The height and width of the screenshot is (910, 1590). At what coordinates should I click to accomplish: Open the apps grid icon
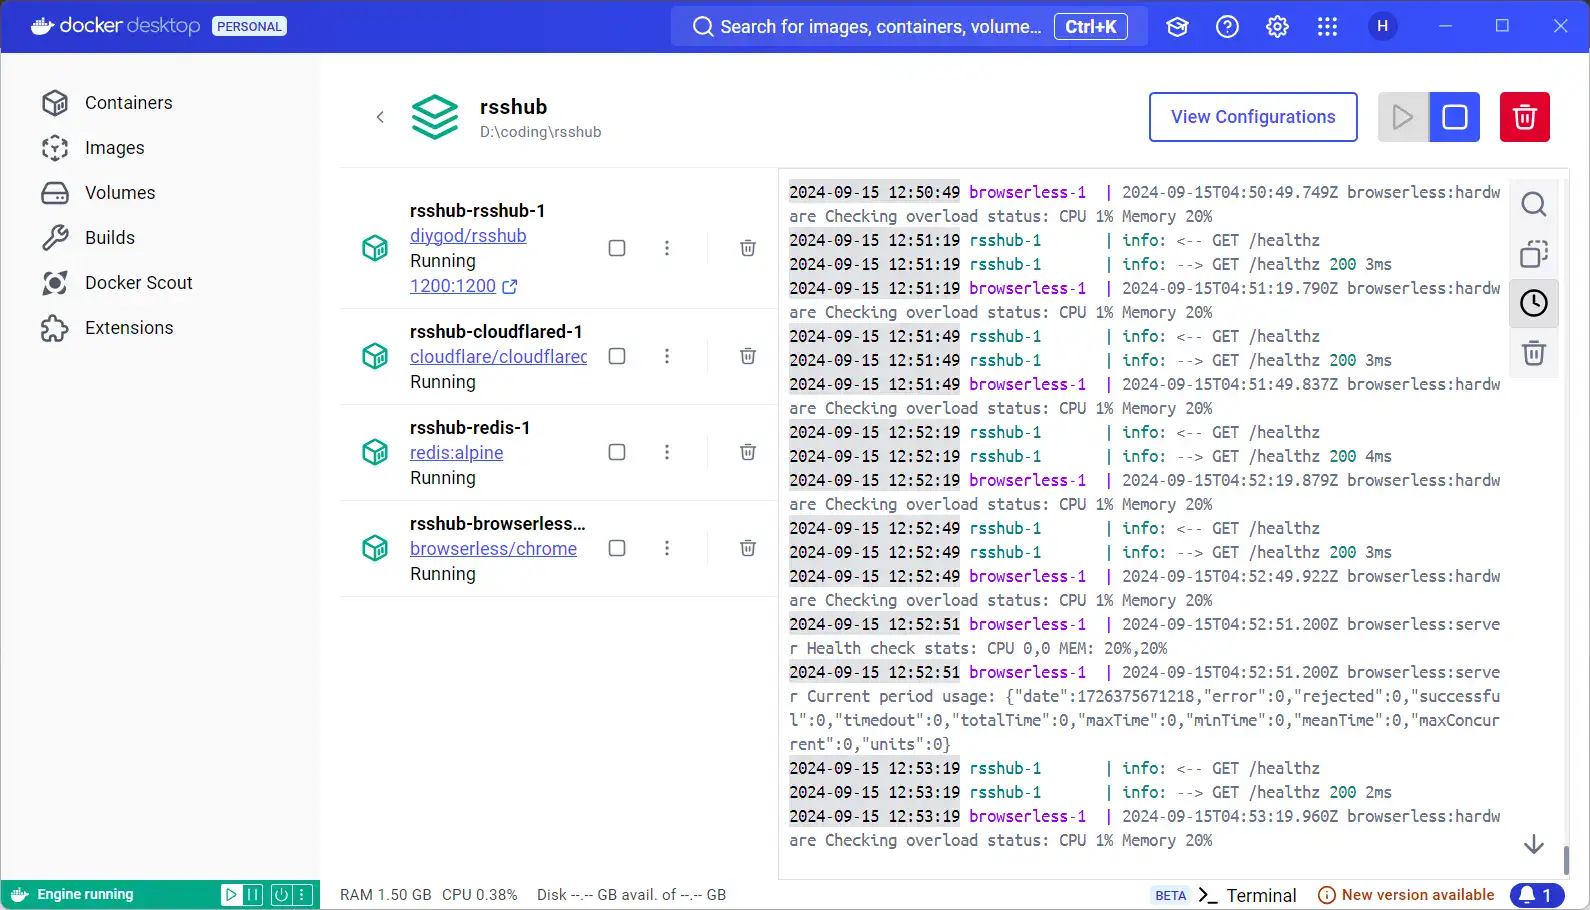(1327, 27)
